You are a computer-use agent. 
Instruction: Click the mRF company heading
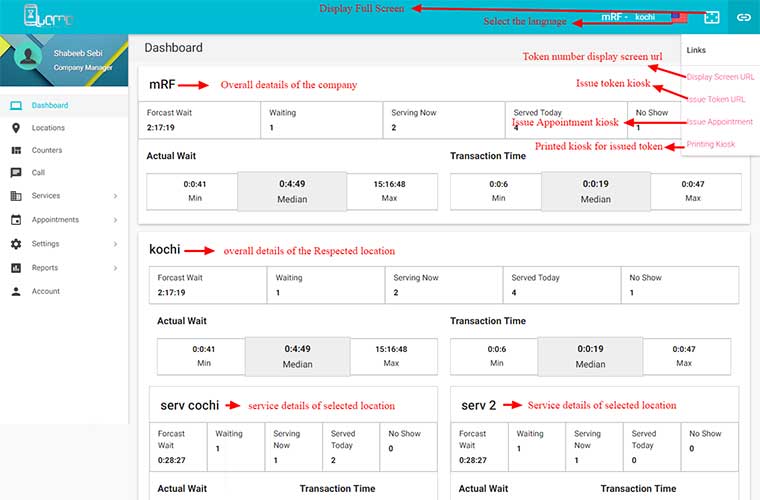coord(162,84)
